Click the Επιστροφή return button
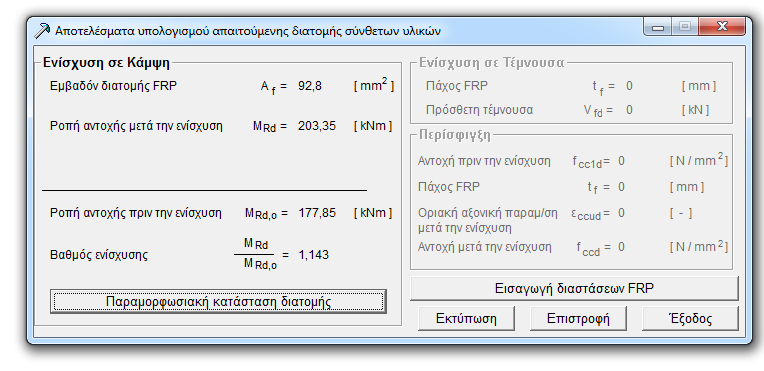 coord(578,319)
